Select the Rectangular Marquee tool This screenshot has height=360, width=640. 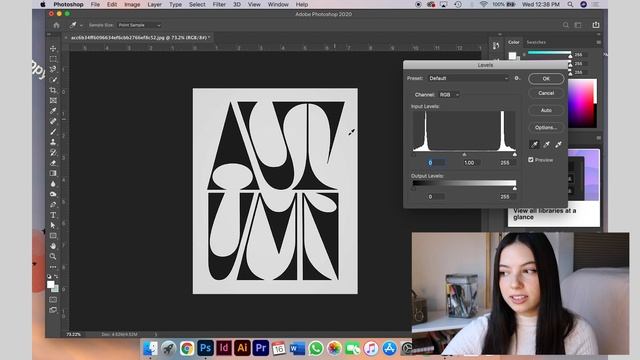pos(53,59)
